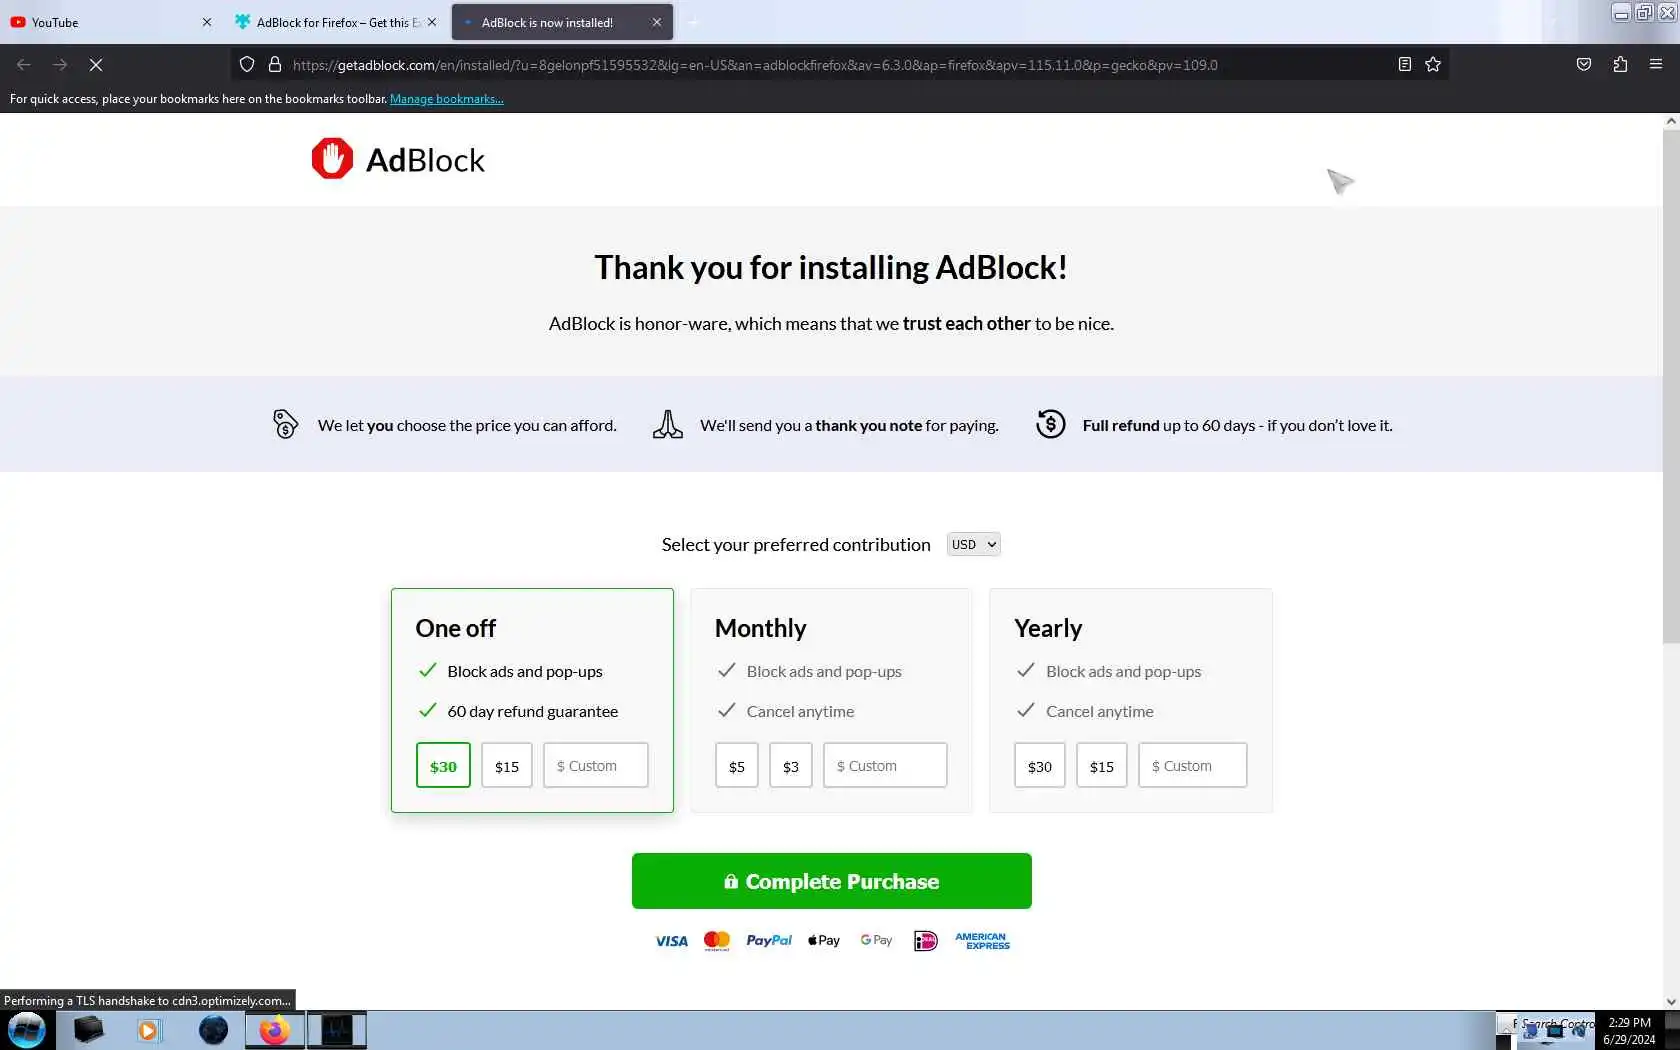This screenshot has height=1050, width=1680.
Task: Open the Windows Start menu
Action: pos(27,1030)
